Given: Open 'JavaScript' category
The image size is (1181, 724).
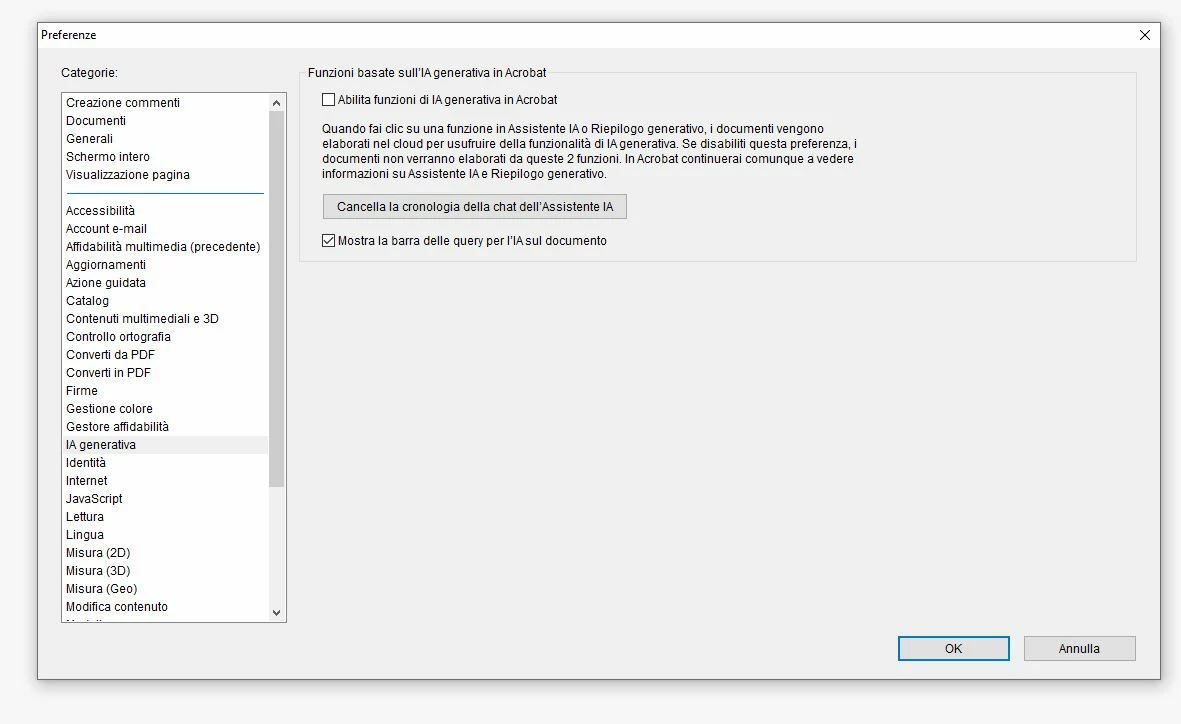Looking at the screenshot, I should coord(94,499).
